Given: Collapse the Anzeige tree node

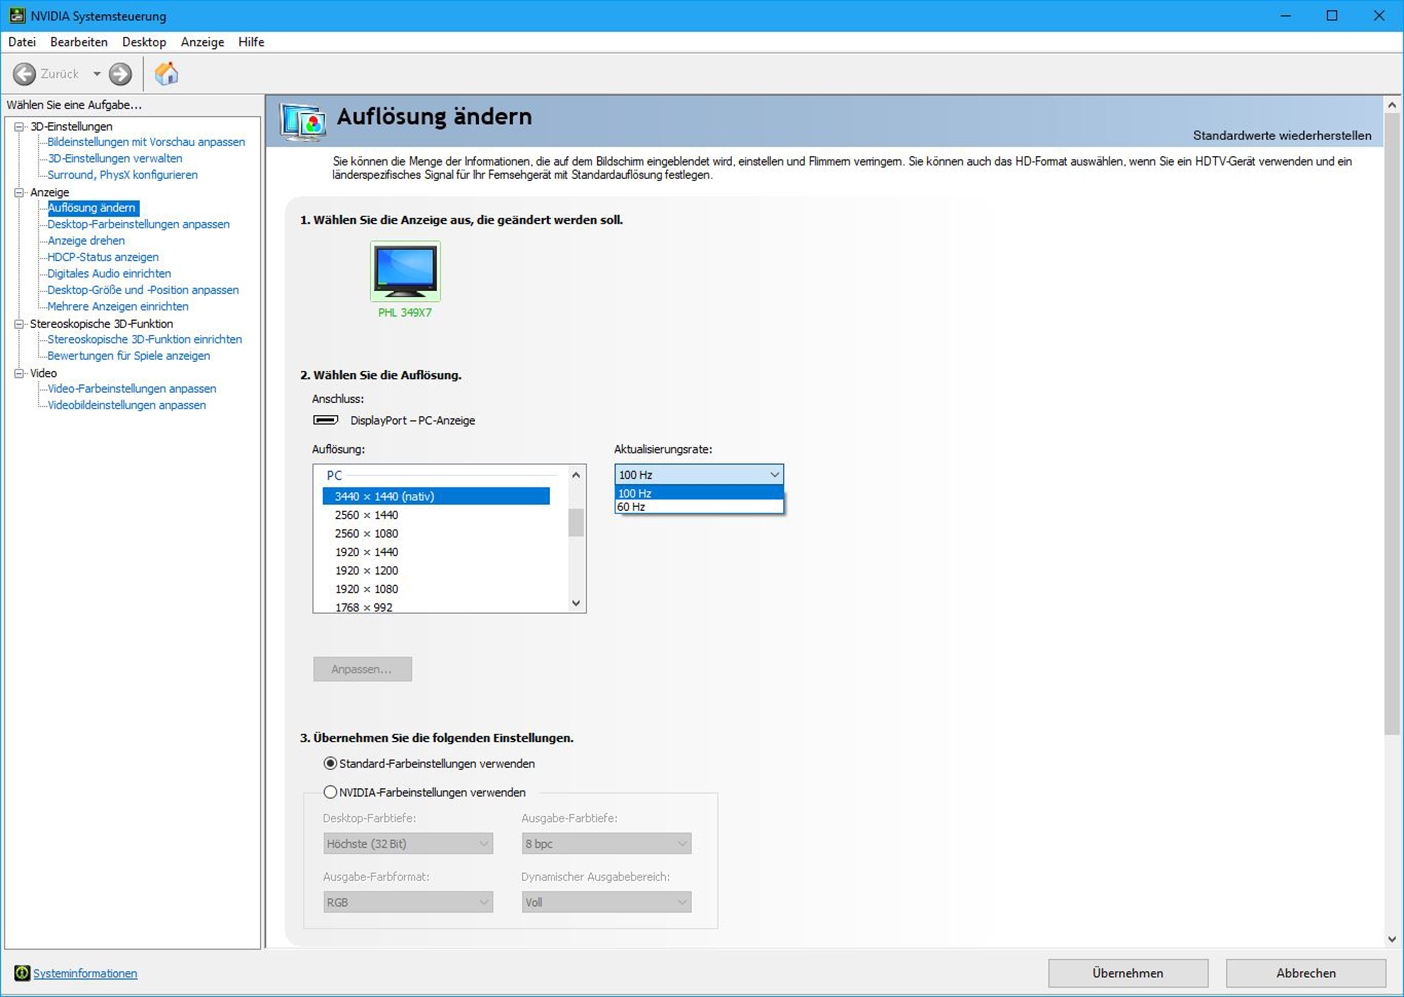Looking at the screenshot, I should click(19, 192).
